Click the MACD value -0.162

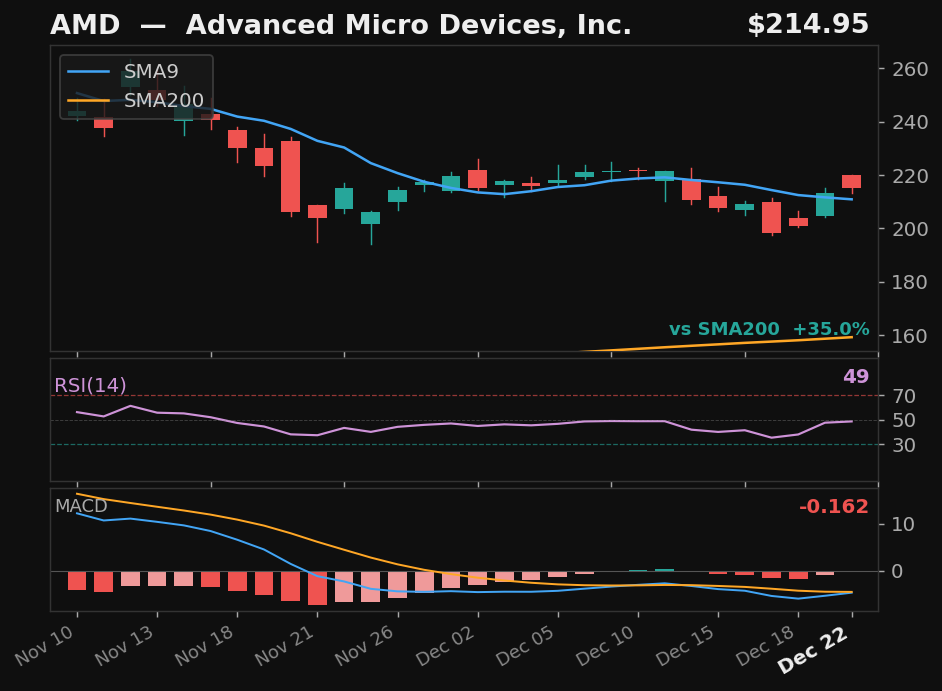(834, 507)
